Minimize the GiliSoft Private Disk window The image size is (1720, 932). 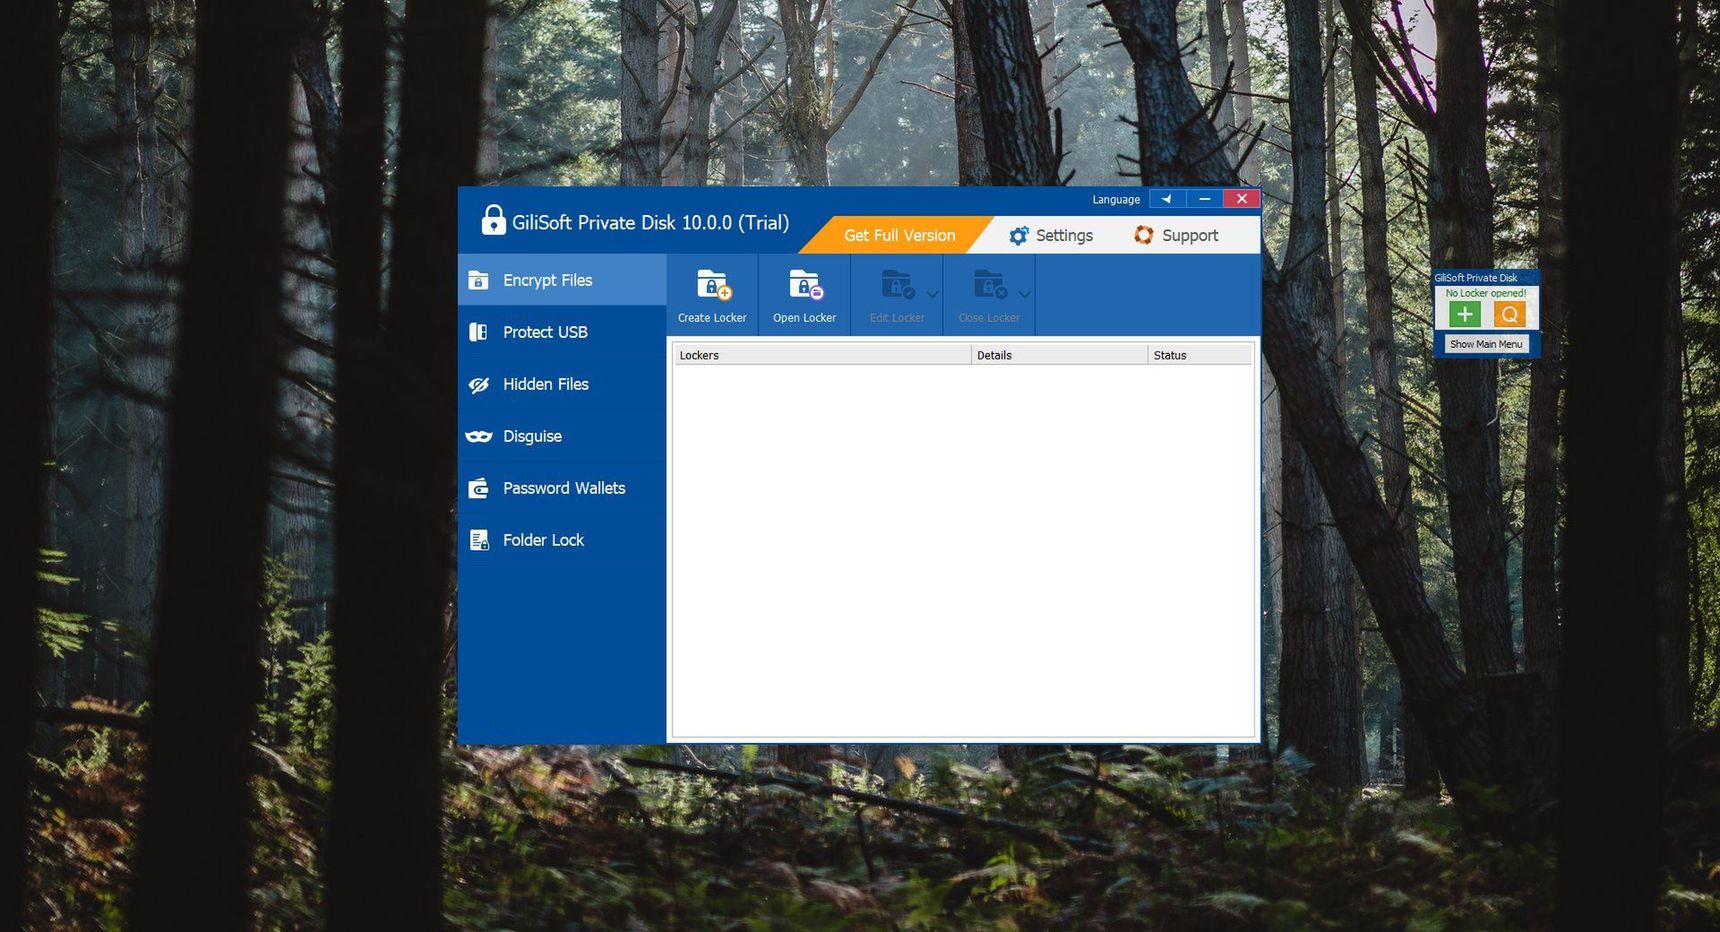pyautogui.click(x=1205, y=199)
